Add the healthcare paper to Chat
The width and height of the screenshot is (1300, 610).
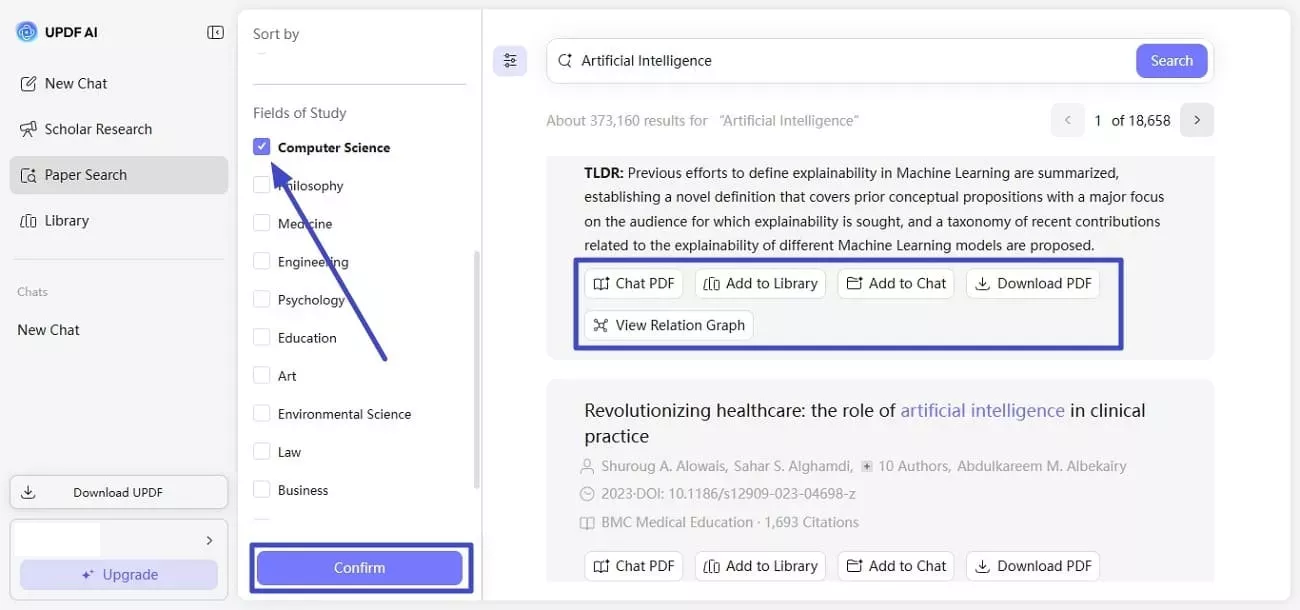pos(896,566)
